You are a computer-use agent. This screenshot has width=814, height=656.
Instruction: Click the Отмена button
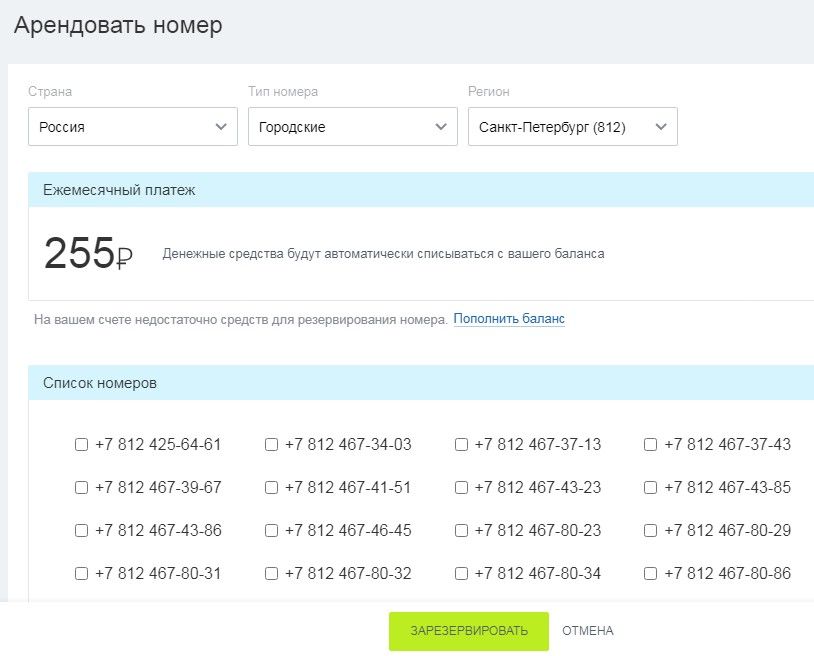pyautogui.click(x=588, y=631)
